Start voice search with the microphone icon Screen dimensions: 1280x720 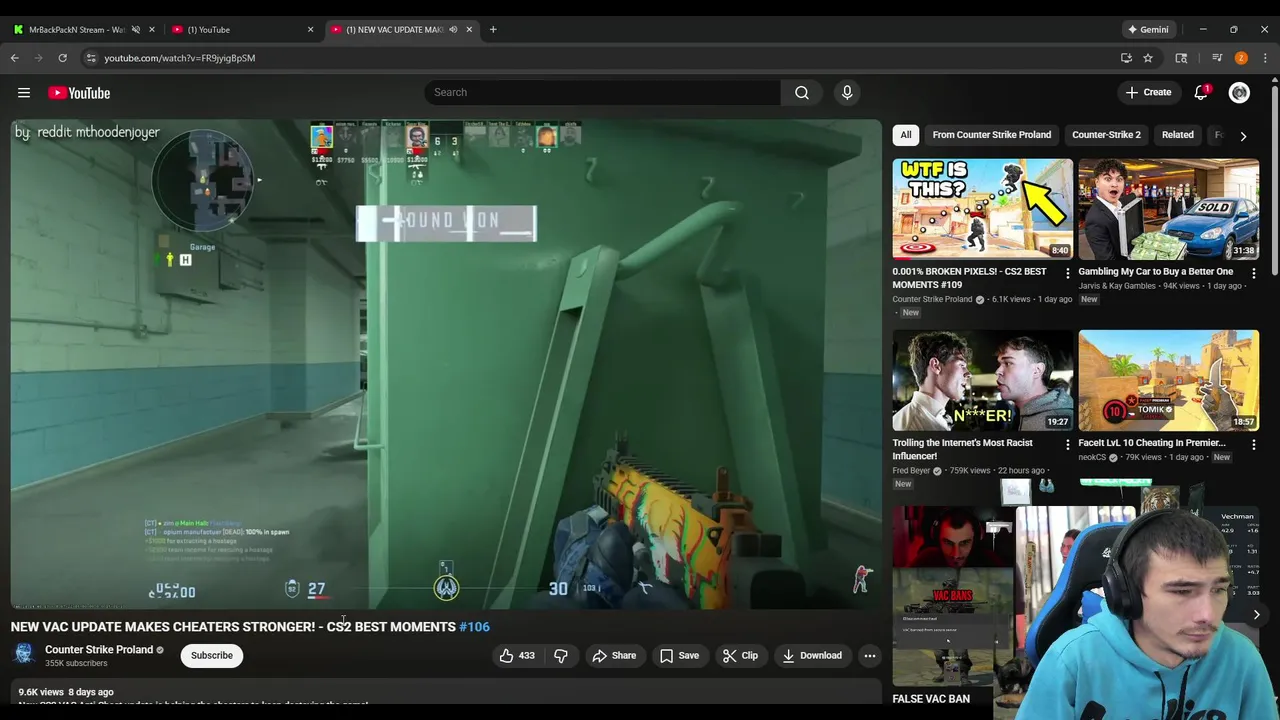point(847,92)
